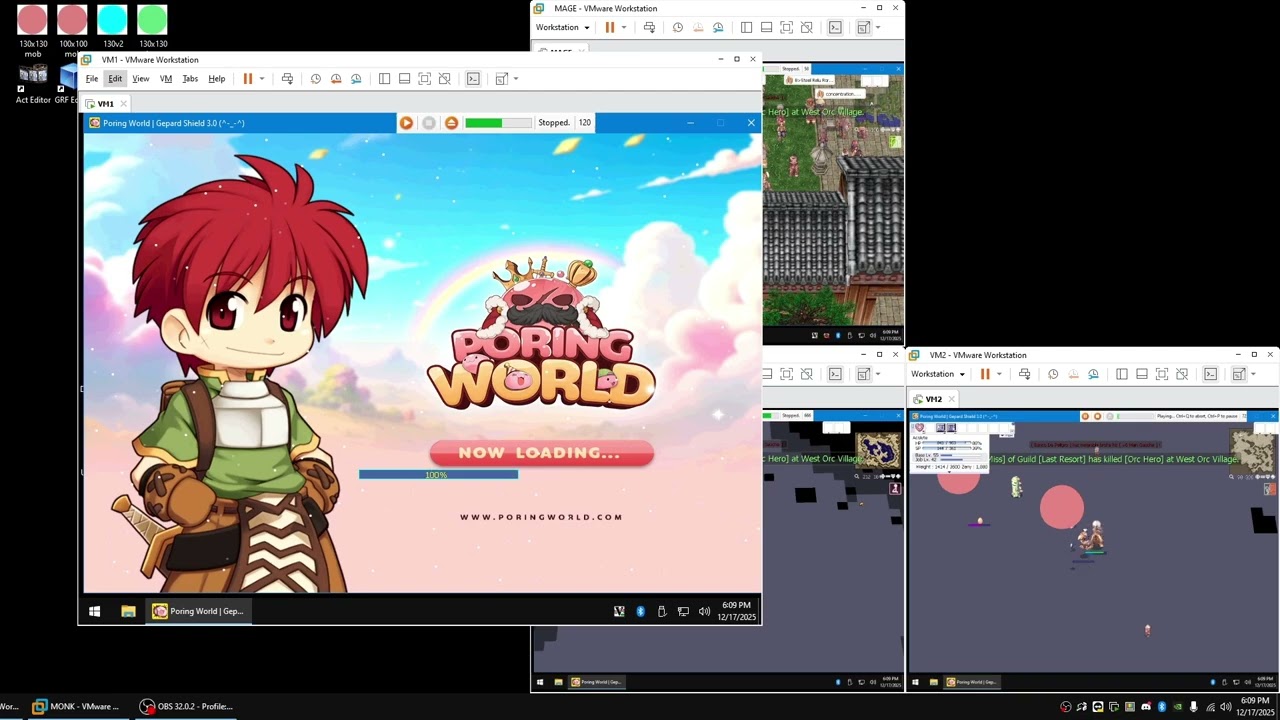Open File menu in VM1 window
Viewport: 1280px width, 720px height.
(x=92, y=79)
